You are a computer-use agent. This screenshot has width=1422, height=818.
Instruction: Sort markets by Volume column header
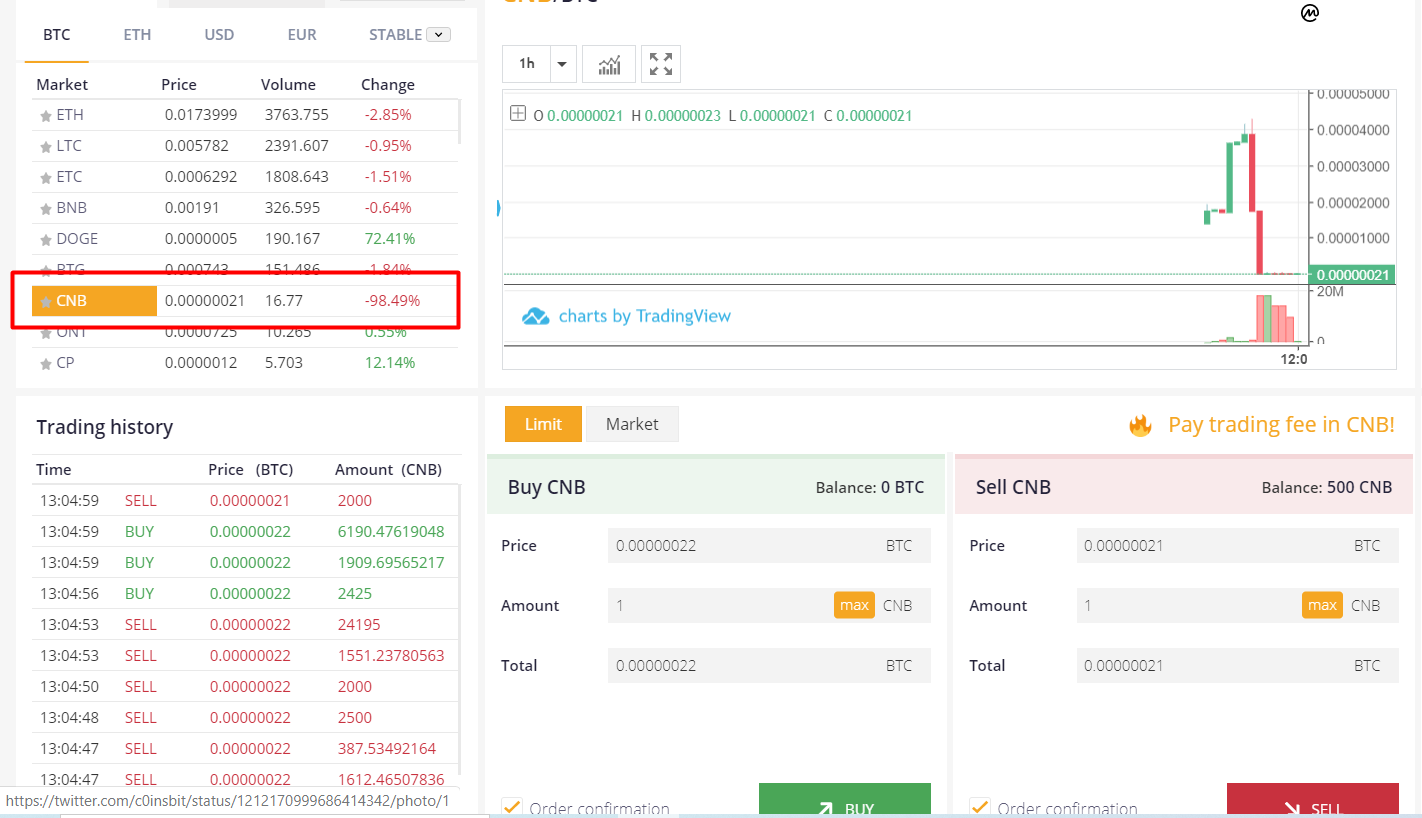(288, 85)
